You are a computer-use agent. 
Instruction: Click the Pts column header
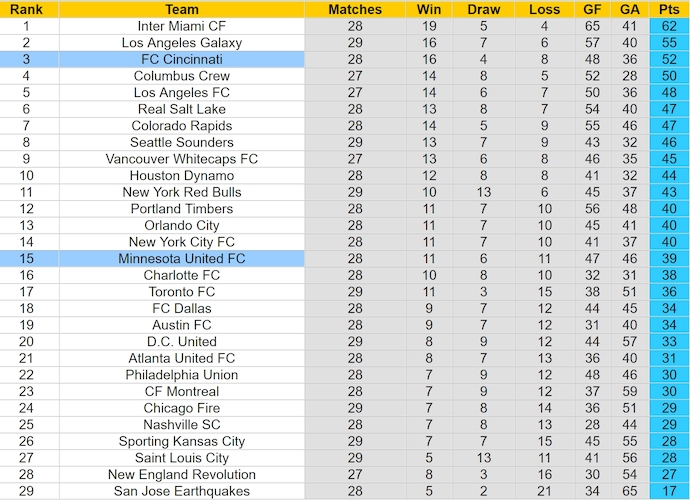[669, 9]
